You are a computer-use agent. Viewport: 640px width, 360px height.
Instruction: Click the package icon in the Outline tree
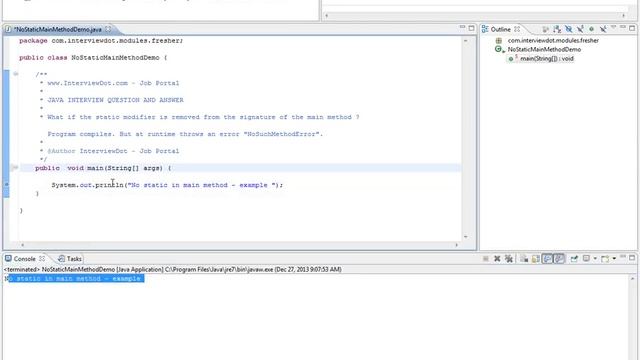(x=499, y=41)
